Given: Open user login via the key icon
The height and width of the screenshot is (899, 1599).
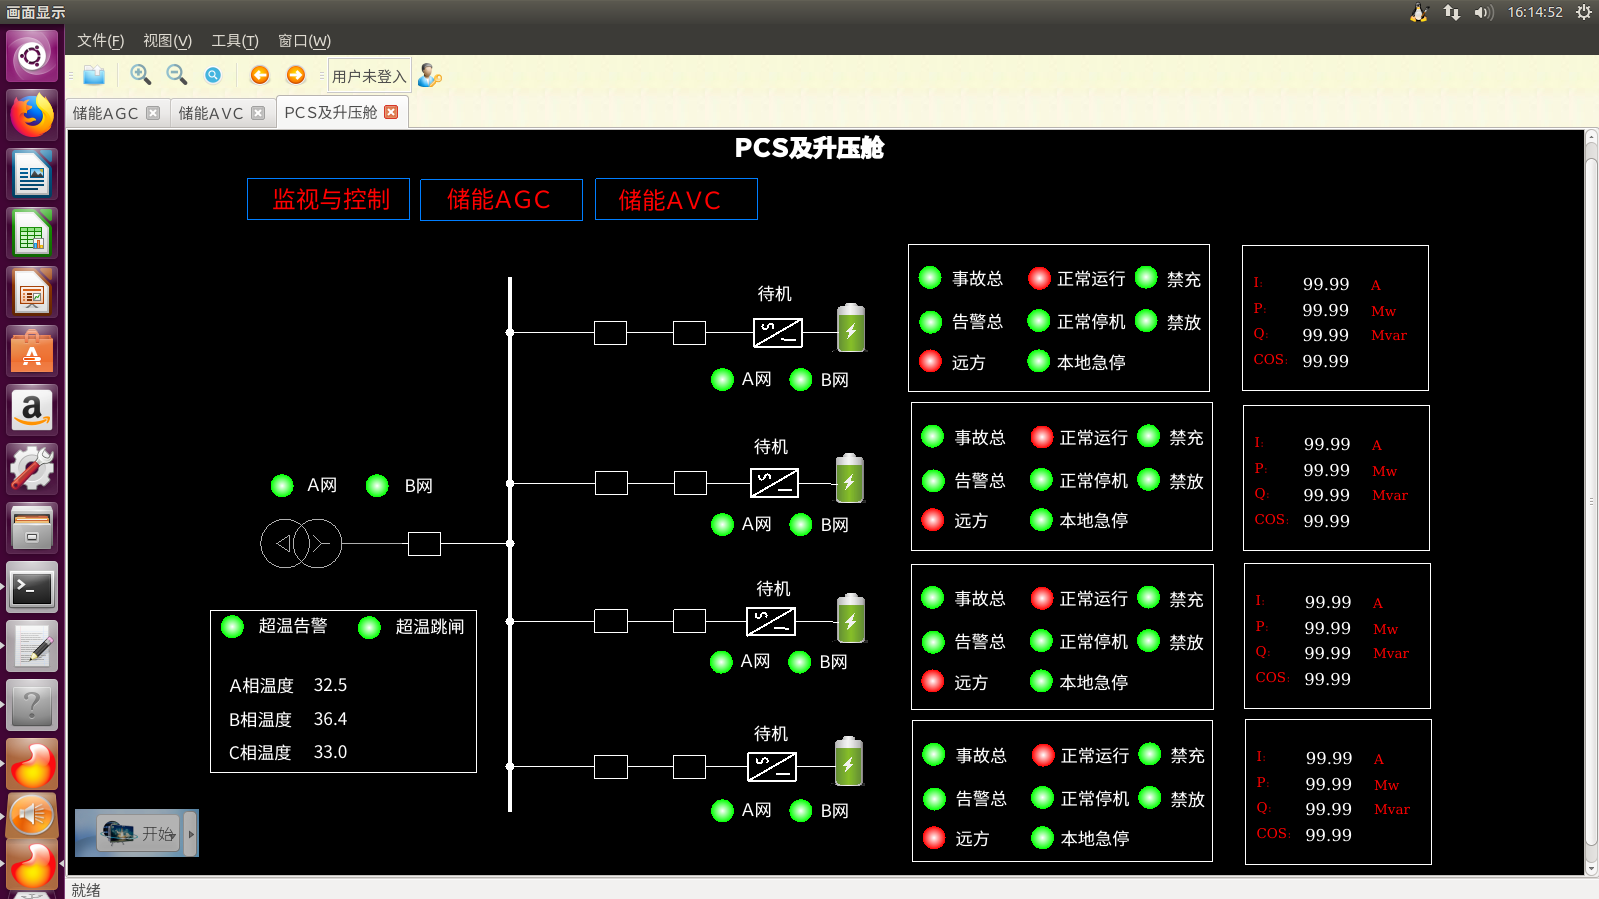Looking at the screenshot, I should click(x=429, y=76).
